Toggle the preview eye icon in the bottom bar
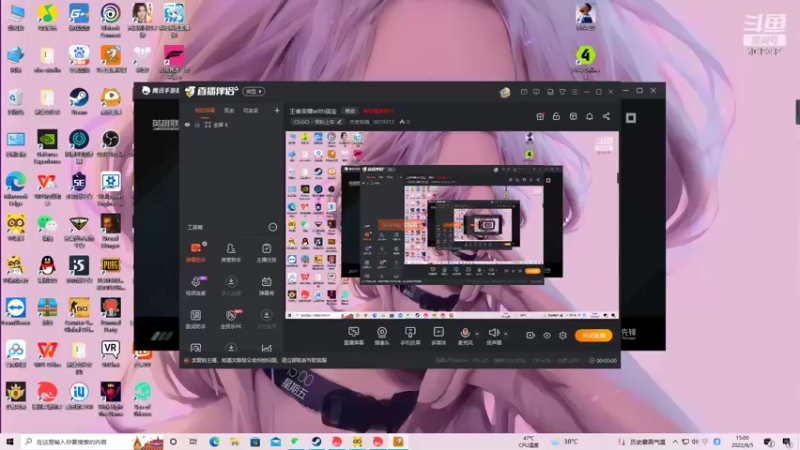800x450 pixels. click(546, 335)
